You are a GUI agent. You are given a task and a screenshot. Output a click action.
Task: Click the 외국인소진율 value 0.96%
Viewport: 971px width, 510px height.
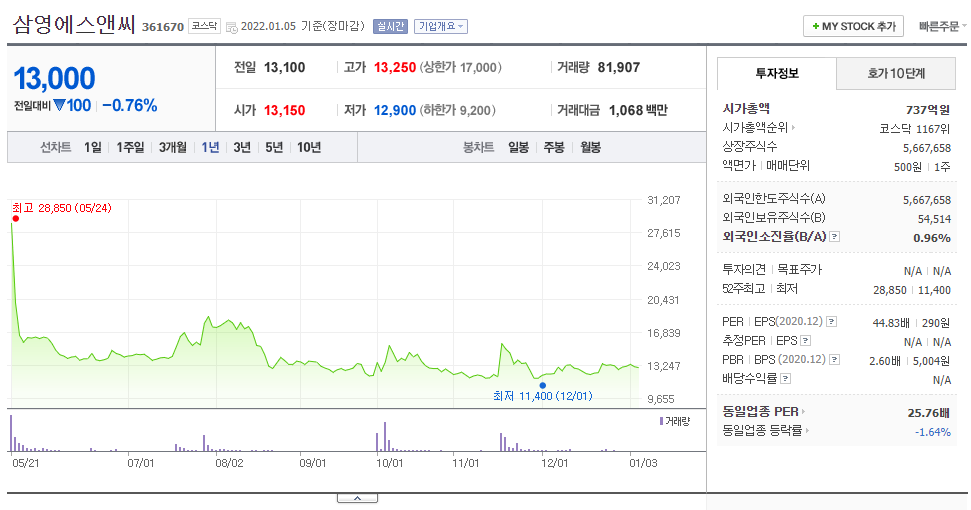click(x=931, y=238)
